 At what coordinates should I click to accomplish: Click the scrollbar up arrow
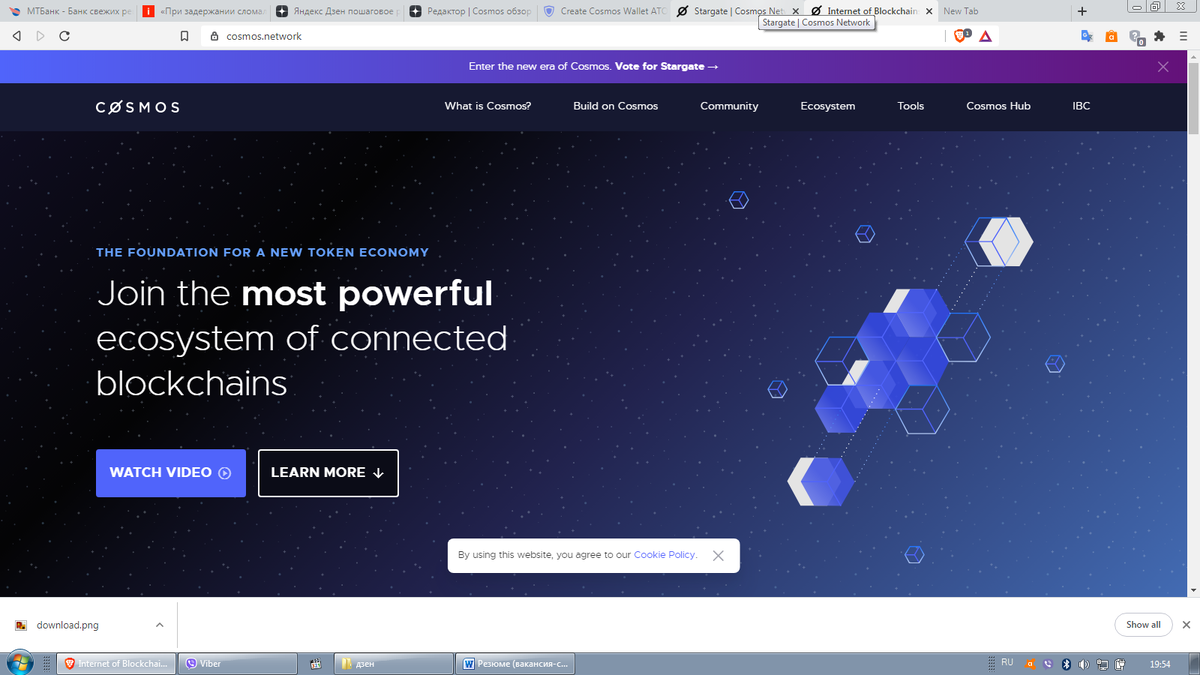1192,56
